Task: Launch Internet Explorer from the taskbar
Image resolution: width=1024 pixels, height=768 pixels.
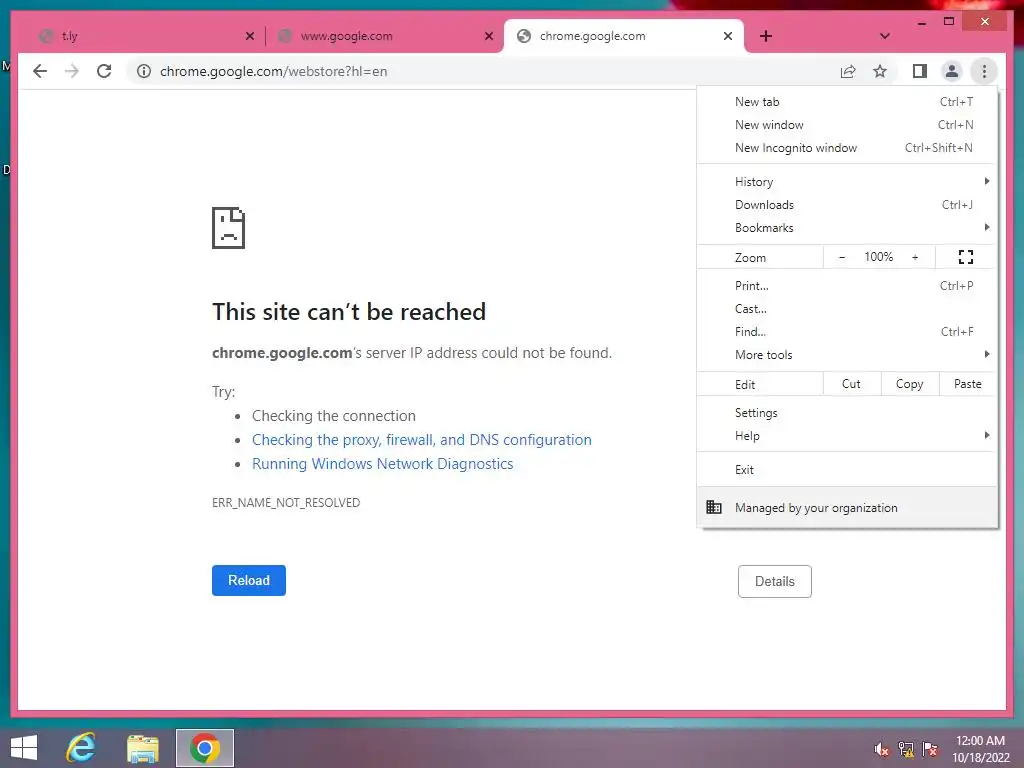Action: [x=81, y=748]
